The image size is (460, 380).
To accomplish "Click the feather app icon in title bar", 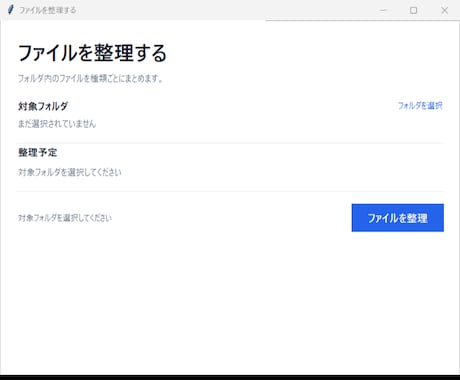I will pos(10,10).
